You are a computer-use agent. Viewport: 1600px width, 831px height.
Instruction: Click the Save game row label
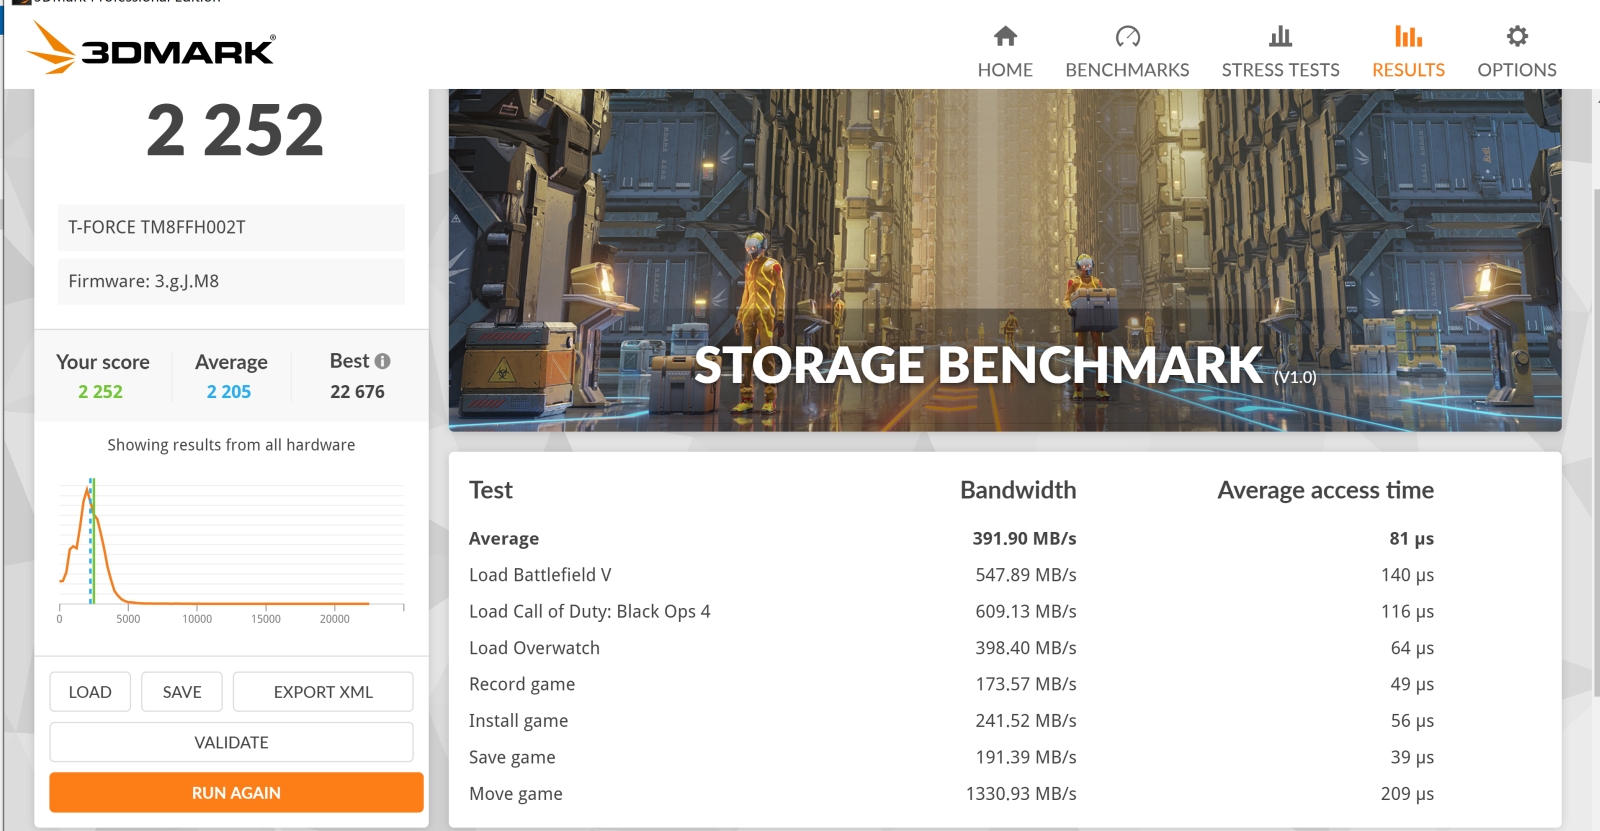click(512, 757)
